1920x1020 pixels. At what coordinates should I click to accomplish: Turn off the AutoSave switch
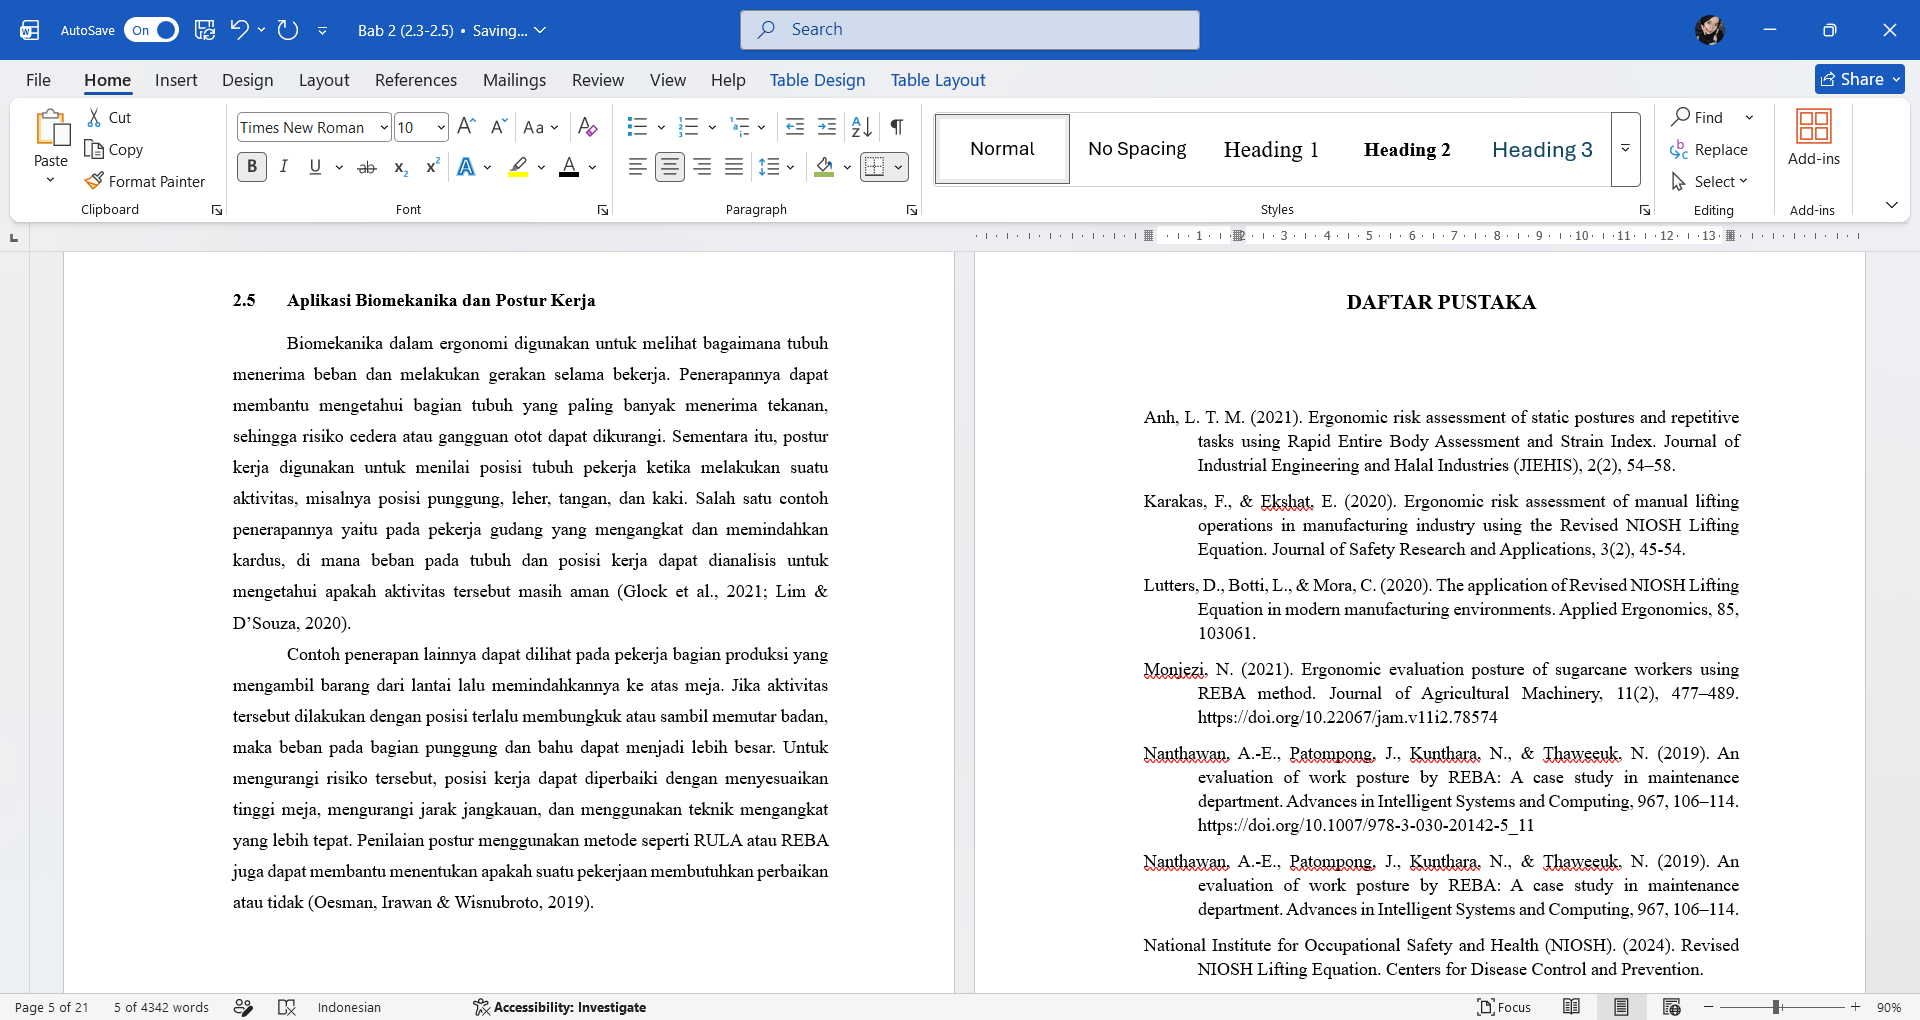tap(151, 30)
